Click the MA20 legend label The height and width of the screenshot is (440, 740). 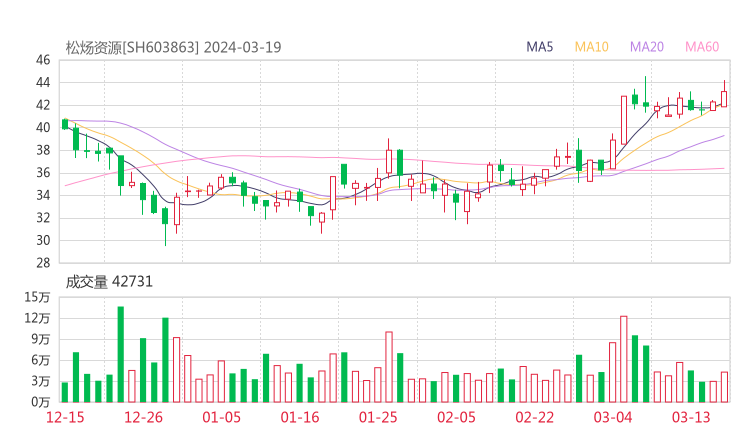point(647,47)
